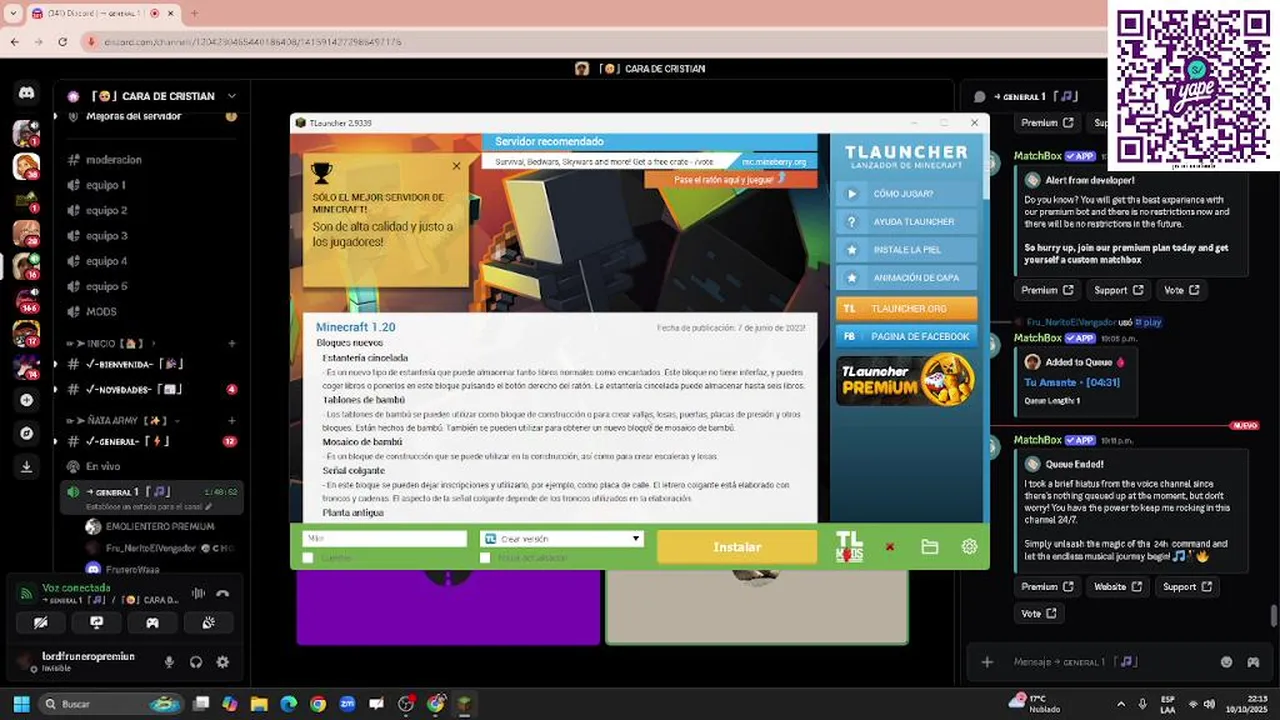
Task: Click the browser address bar
Action: 590,42
